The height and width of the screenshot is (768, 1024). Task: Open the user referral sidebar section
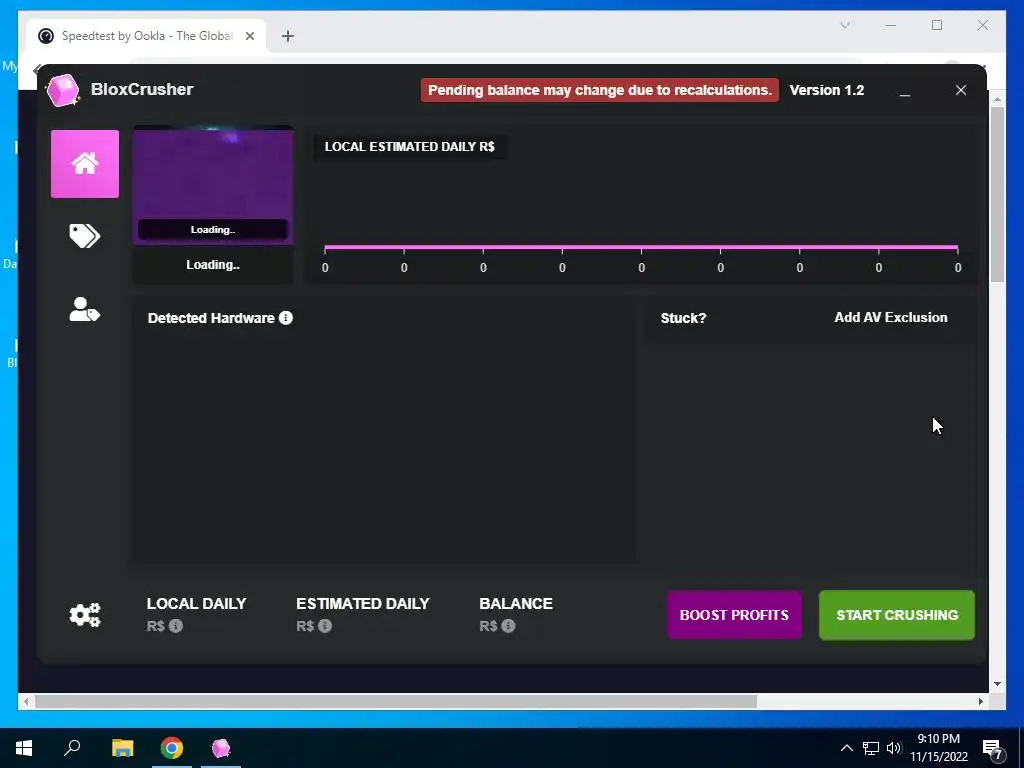[x=85, y=310]
